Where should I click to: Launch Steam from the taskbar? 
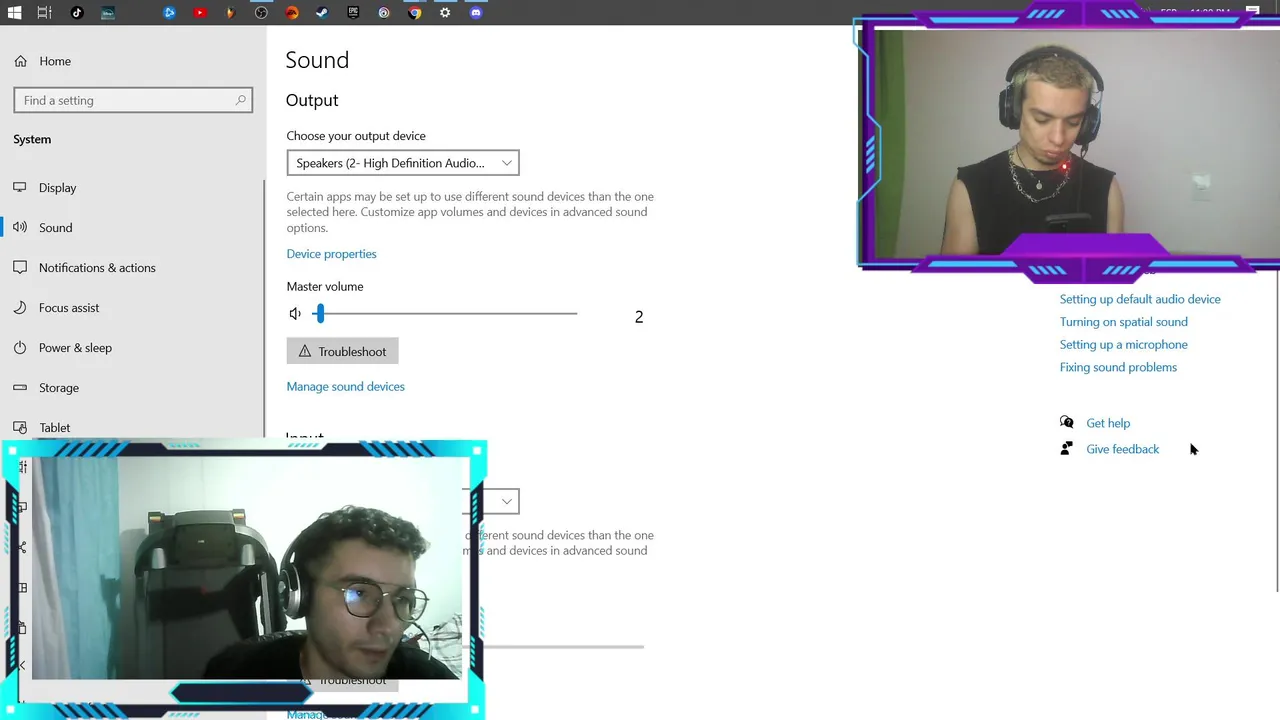[323, 12]
